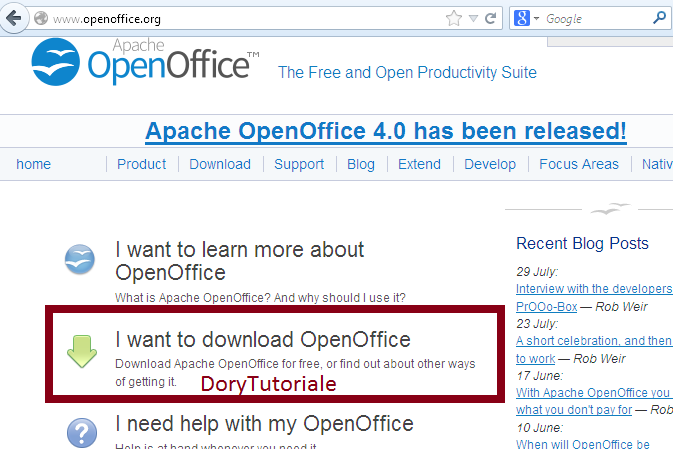Image resolution: width=673 pixels, height=449 pixels.
Task: Click the '10 June:' date text
Action: click(540, 428)
